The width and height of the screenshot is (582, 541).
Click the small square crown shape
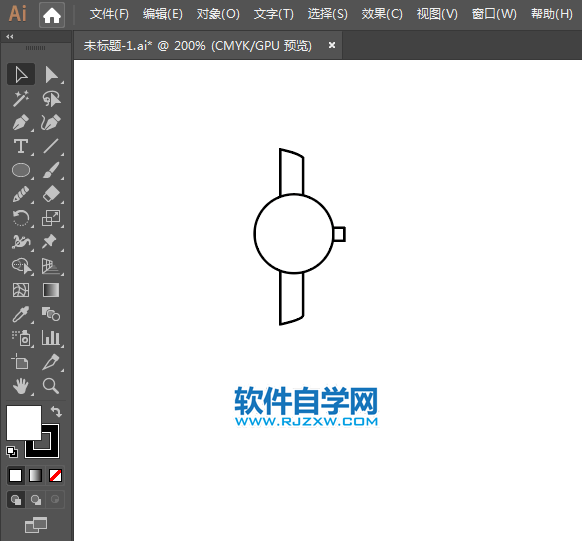click(x=340, y=234)
